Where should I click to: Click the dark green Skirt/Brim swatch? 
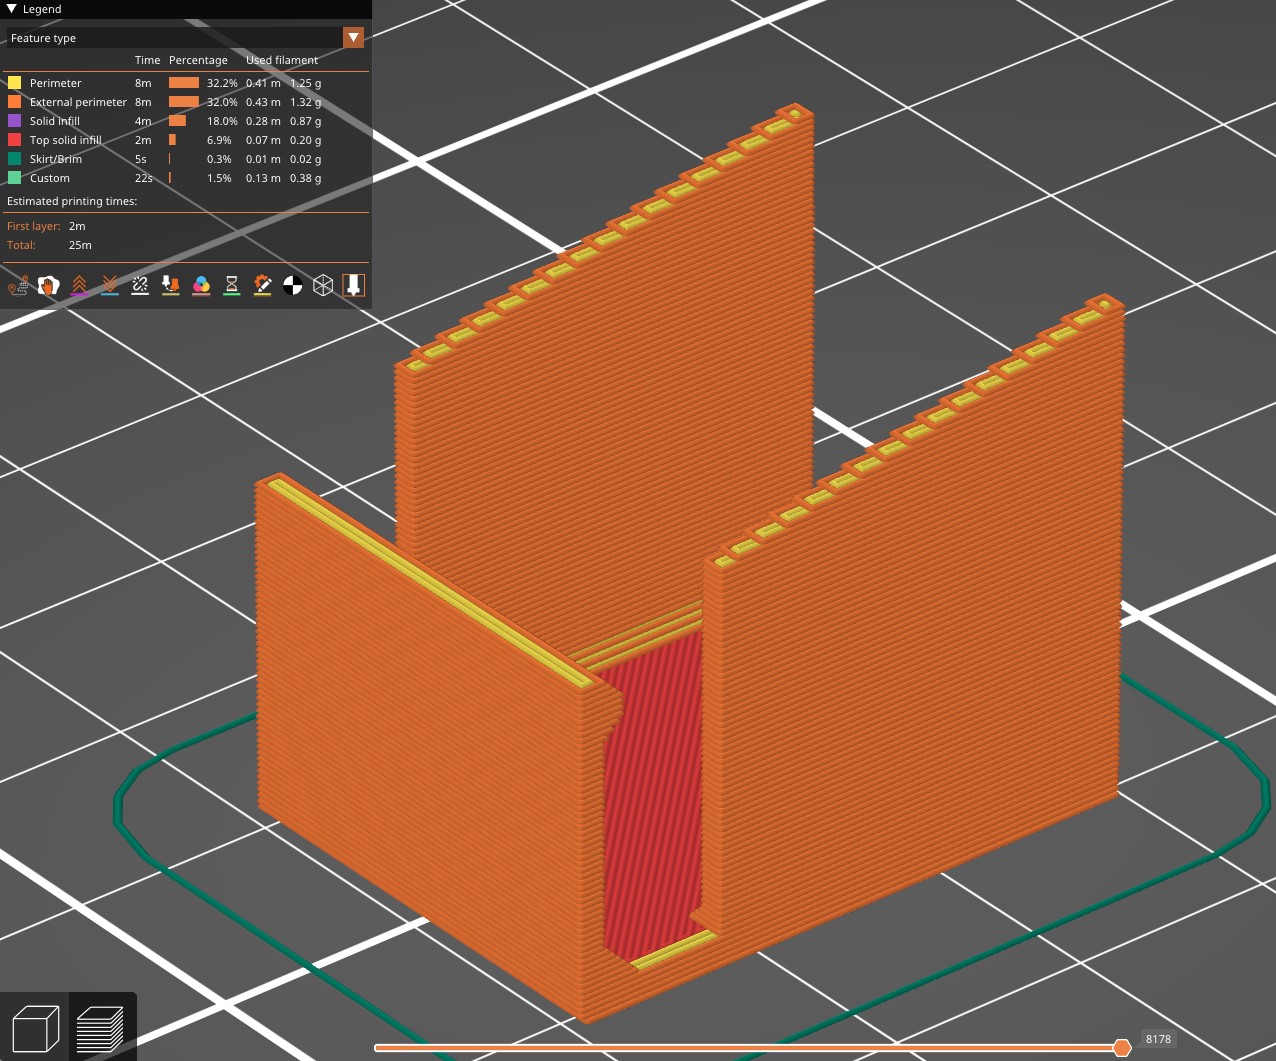click(x=14, y=159)
